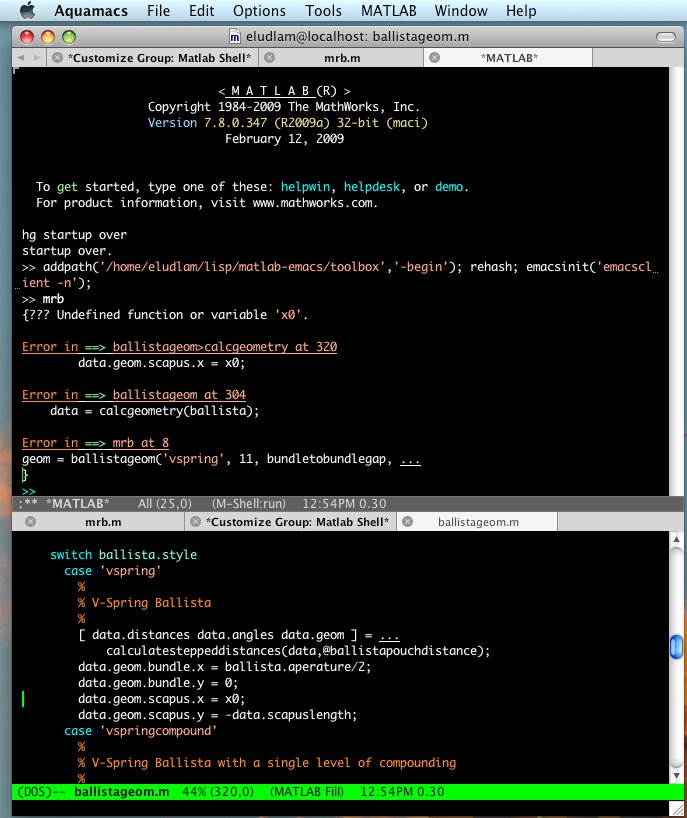Close the ballistageom.m tab

click(x=406, y=522)
